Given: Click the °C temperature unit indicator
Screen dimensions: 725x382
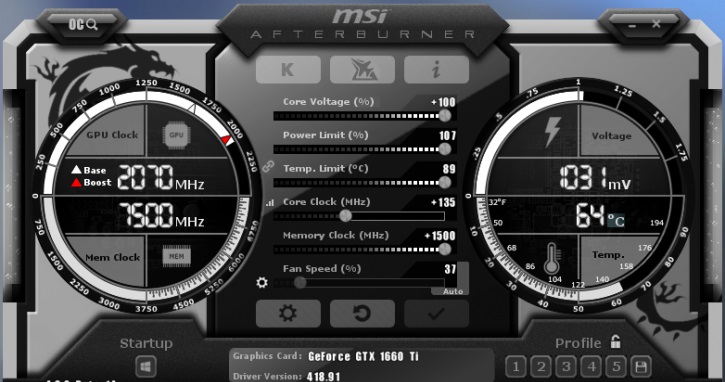Looking at the screenshot, I should [x=616, y=220].
